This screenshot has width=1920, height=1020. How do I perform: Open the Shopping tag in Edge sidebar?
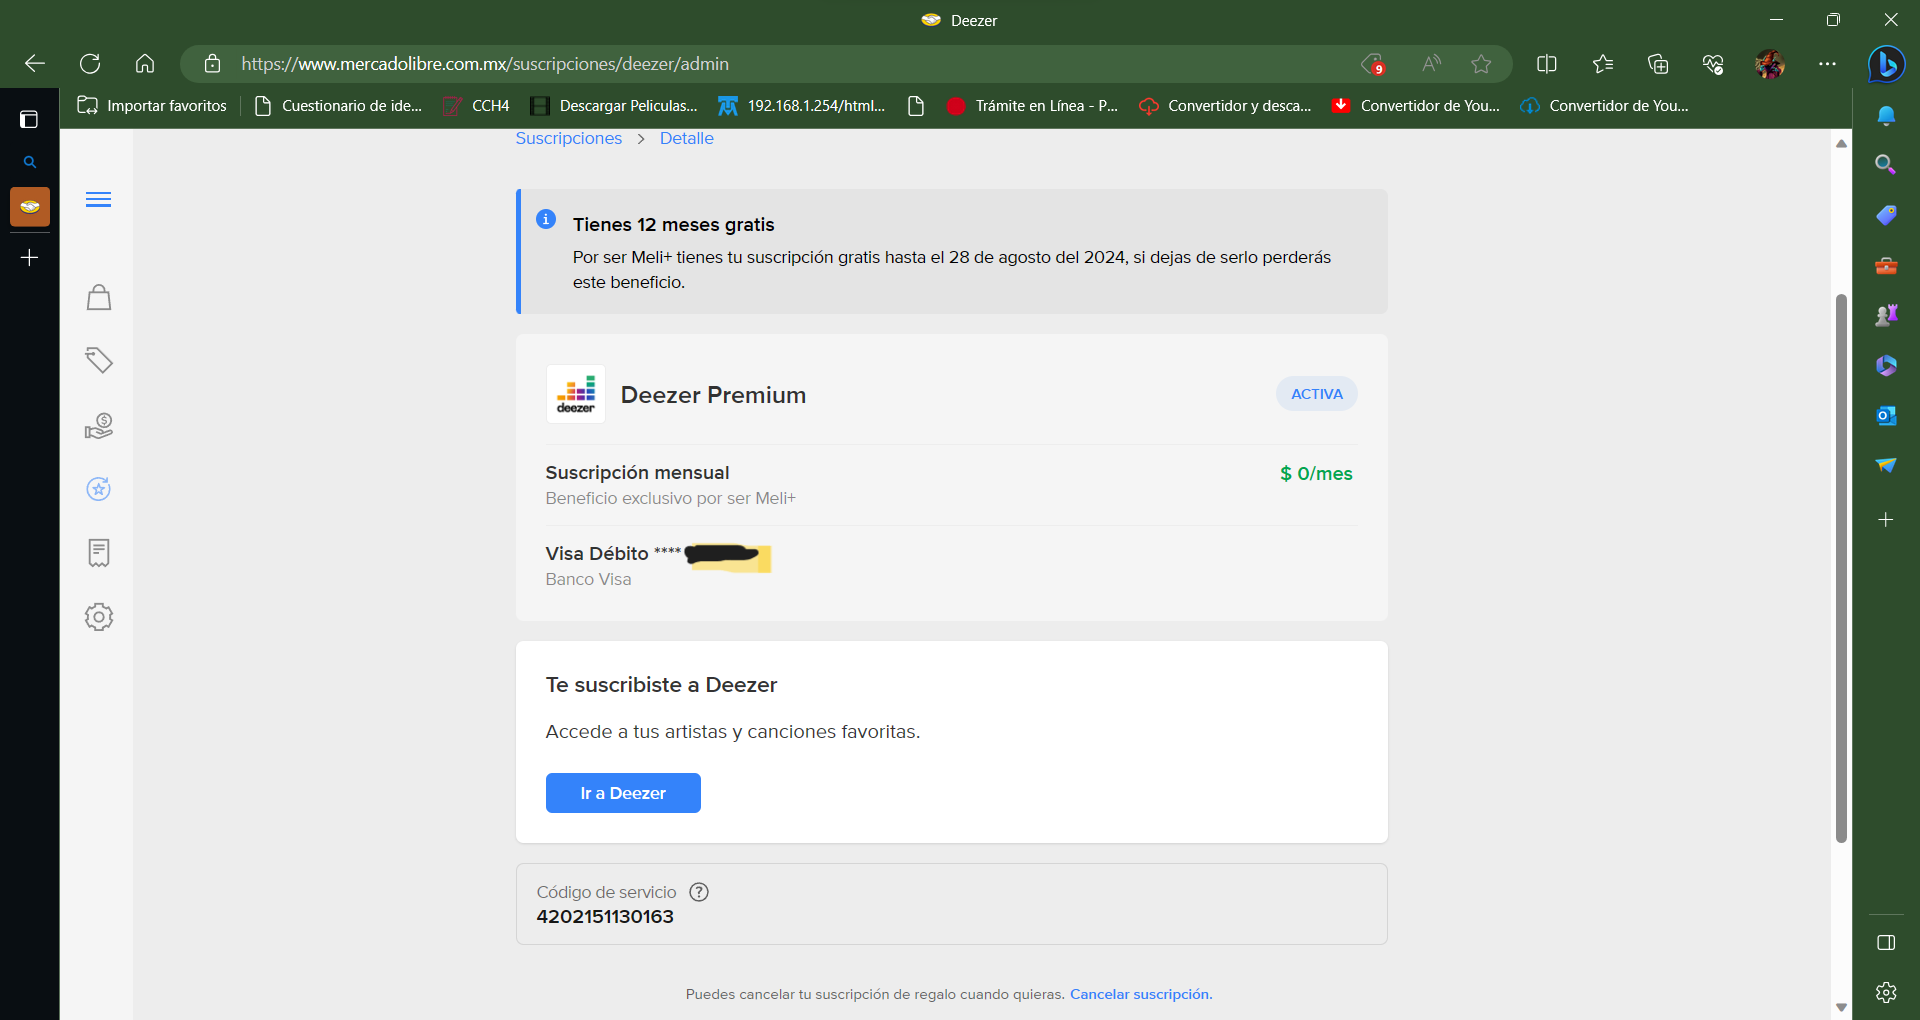pyautogui.click(x=1886, y=215)
